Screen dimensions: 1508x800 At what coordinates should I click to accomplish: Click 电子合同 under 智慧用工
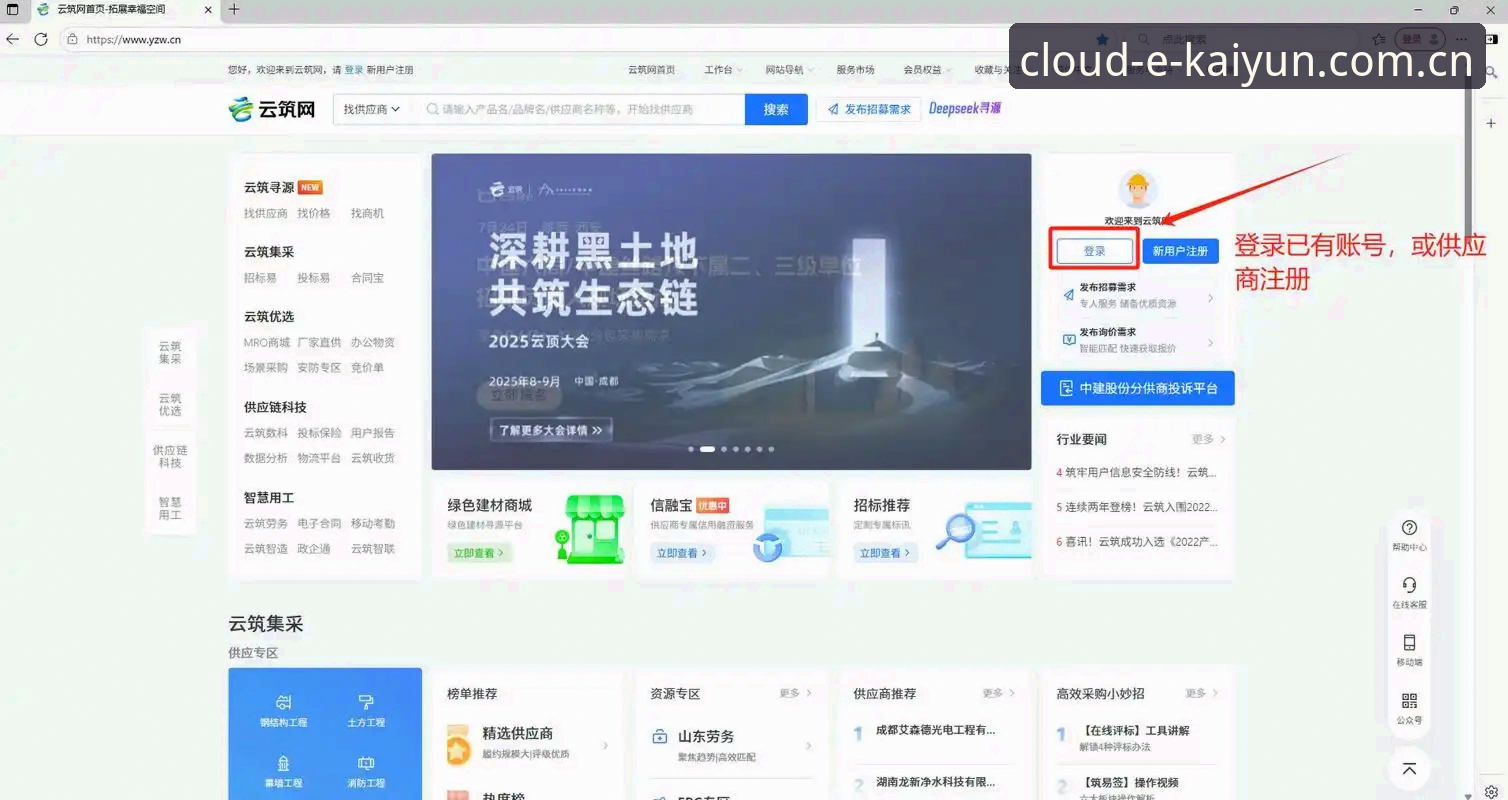point(319,523)
